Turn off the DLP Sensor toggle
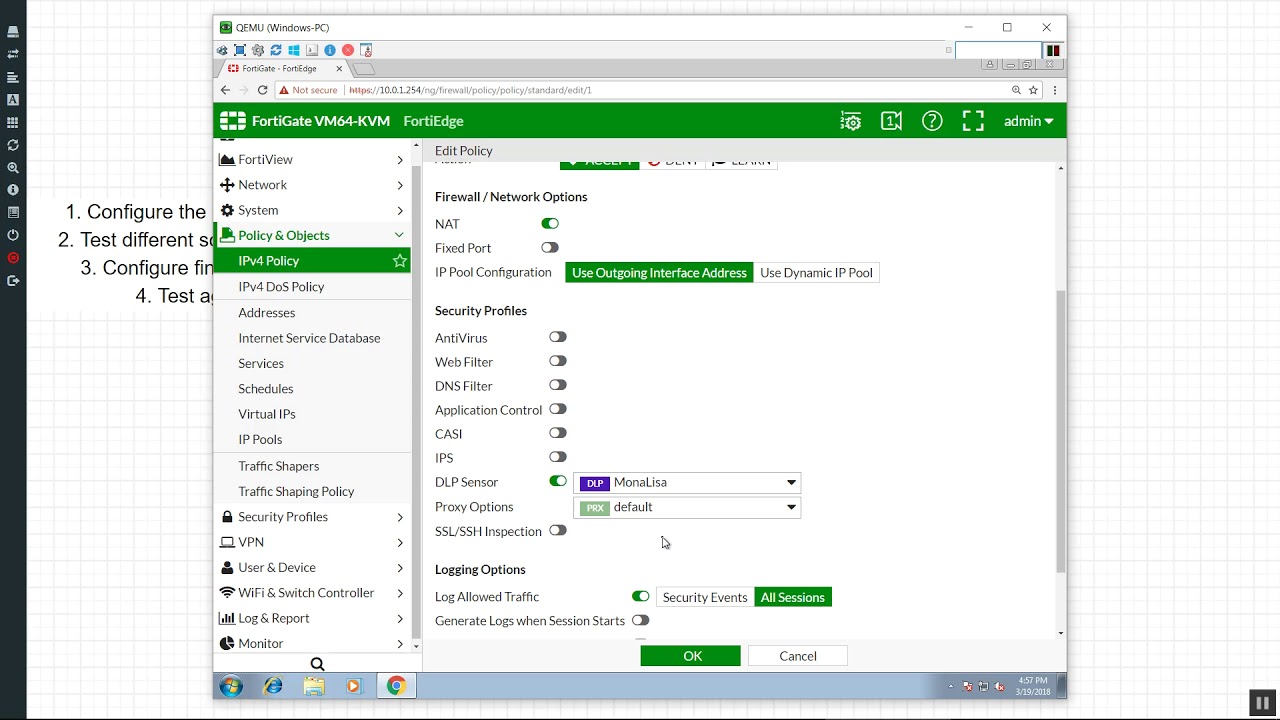 point(558,482)
